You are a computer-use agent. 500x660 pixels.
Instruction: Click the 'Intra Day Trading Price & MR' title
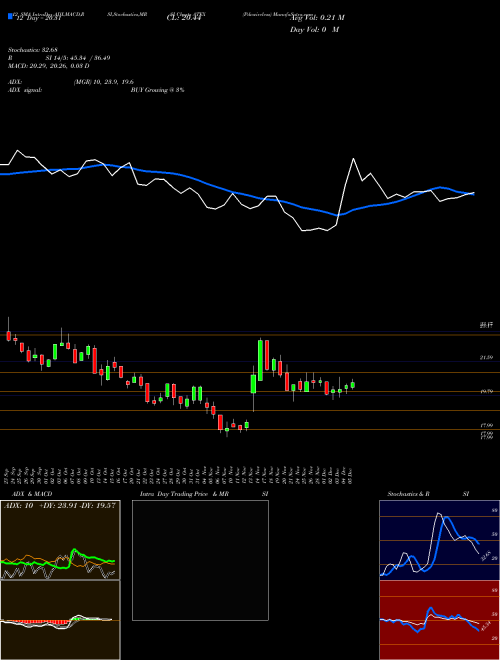[x=185, y=494]
